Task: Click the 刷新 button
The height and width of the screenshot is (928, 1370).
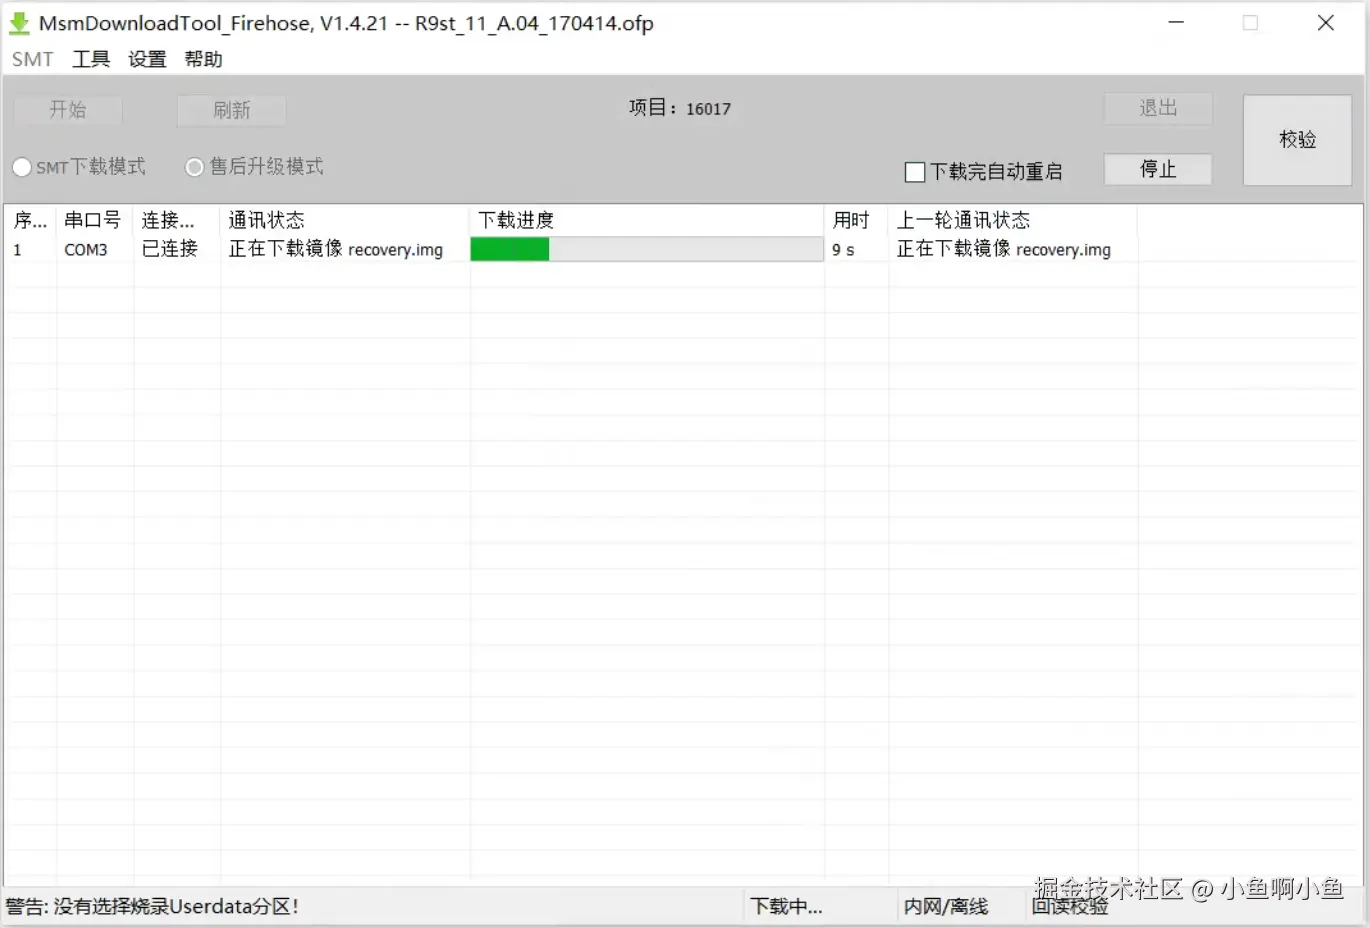Action: [232, 110]
